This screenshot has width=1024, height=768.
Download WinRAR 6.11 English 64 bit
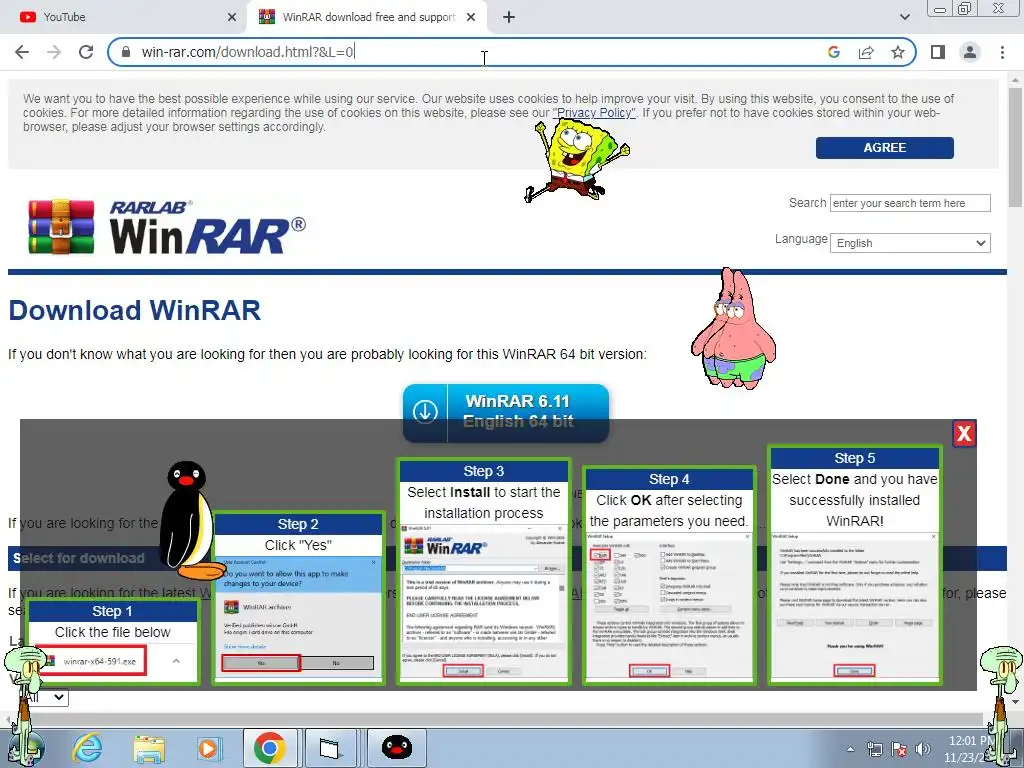[506, 413]
